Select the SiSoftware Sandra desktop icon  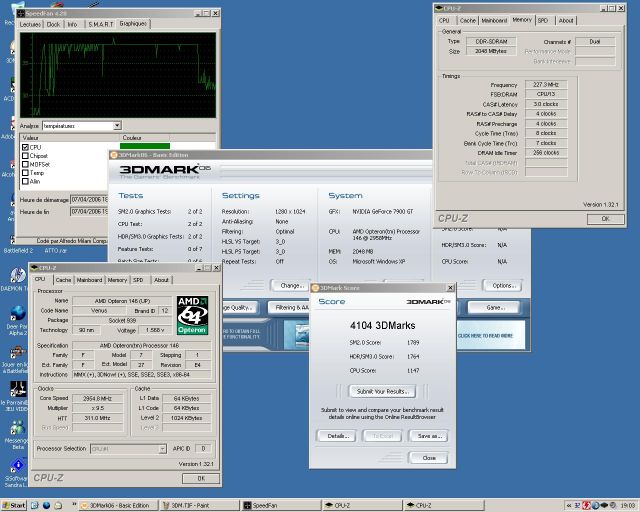(x=16, y=474)
